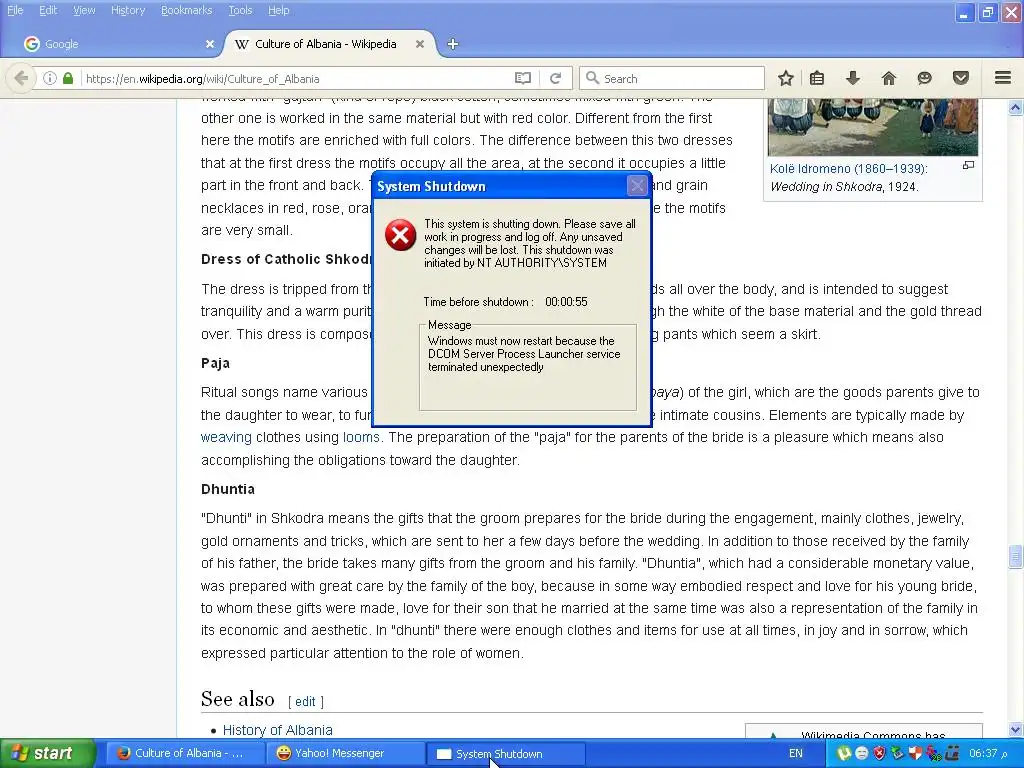Open site information icon in address bar

pyautogui.click(x=50, y=78)
